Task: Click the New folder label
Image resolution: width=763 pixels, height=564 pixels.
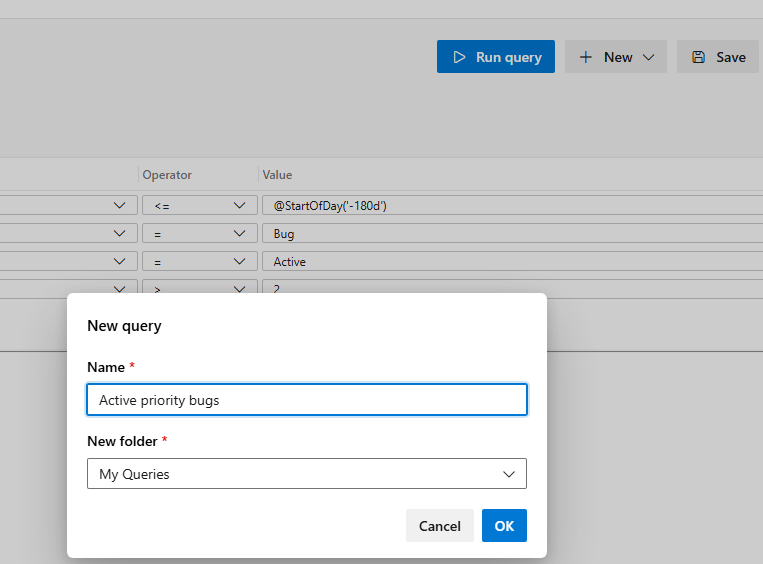Action: 122,441
